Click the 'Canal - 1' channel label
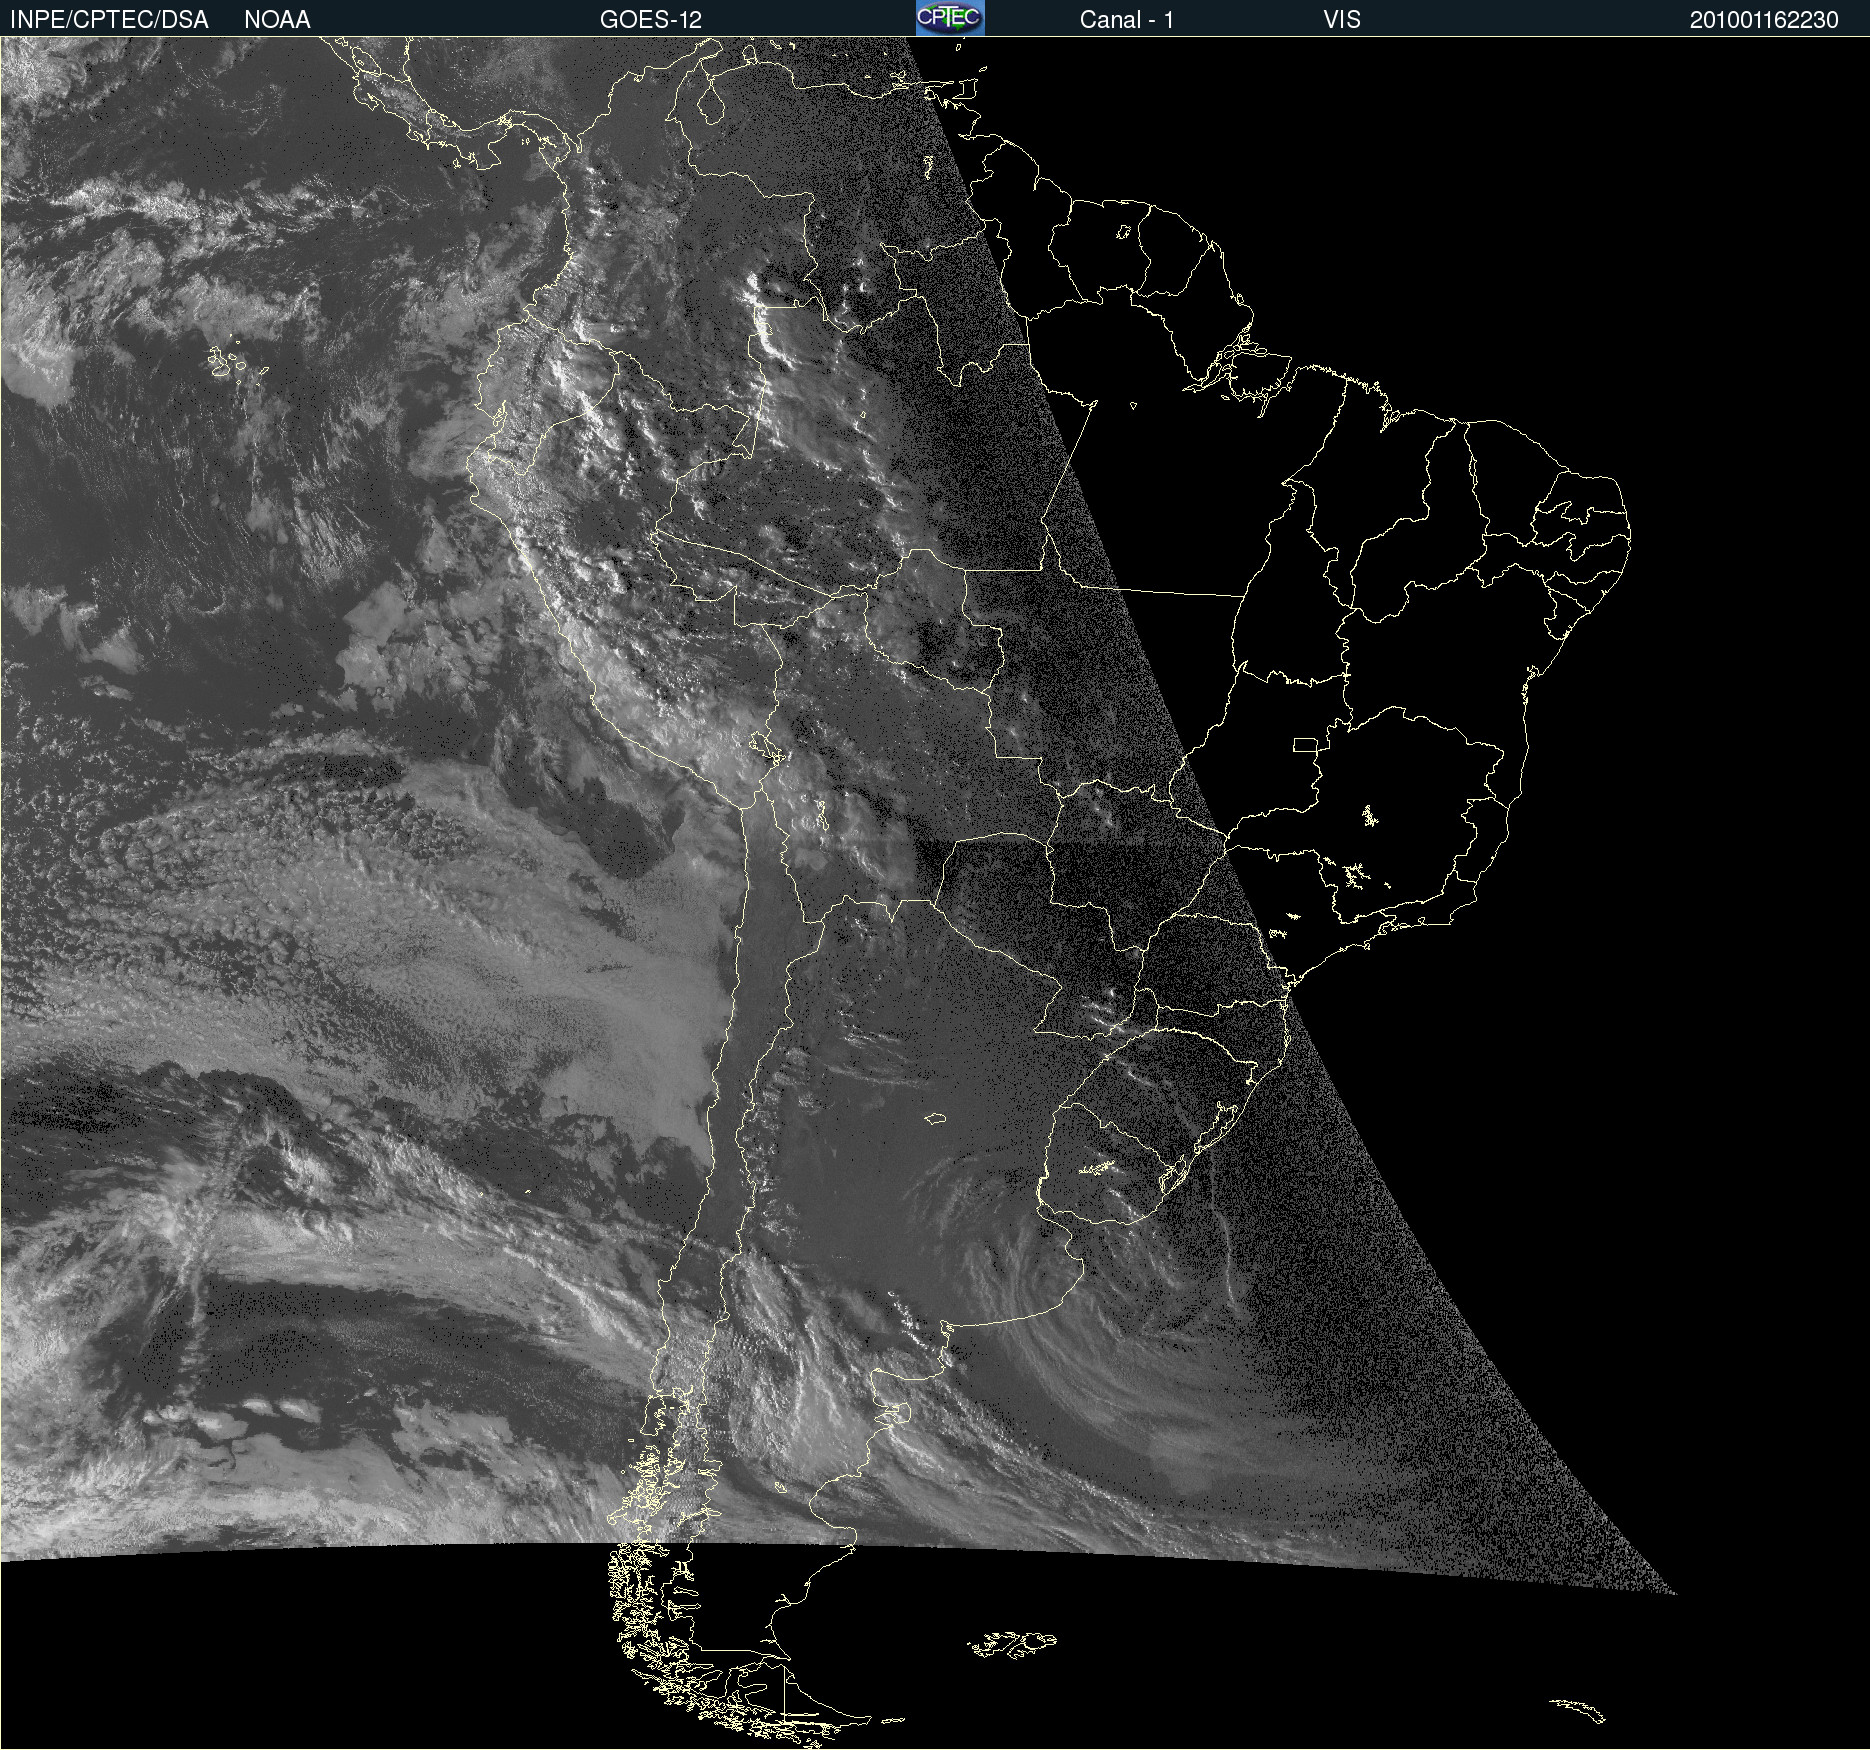The width and height of the screenshot is (1870, 1750). coord(1127,20)
